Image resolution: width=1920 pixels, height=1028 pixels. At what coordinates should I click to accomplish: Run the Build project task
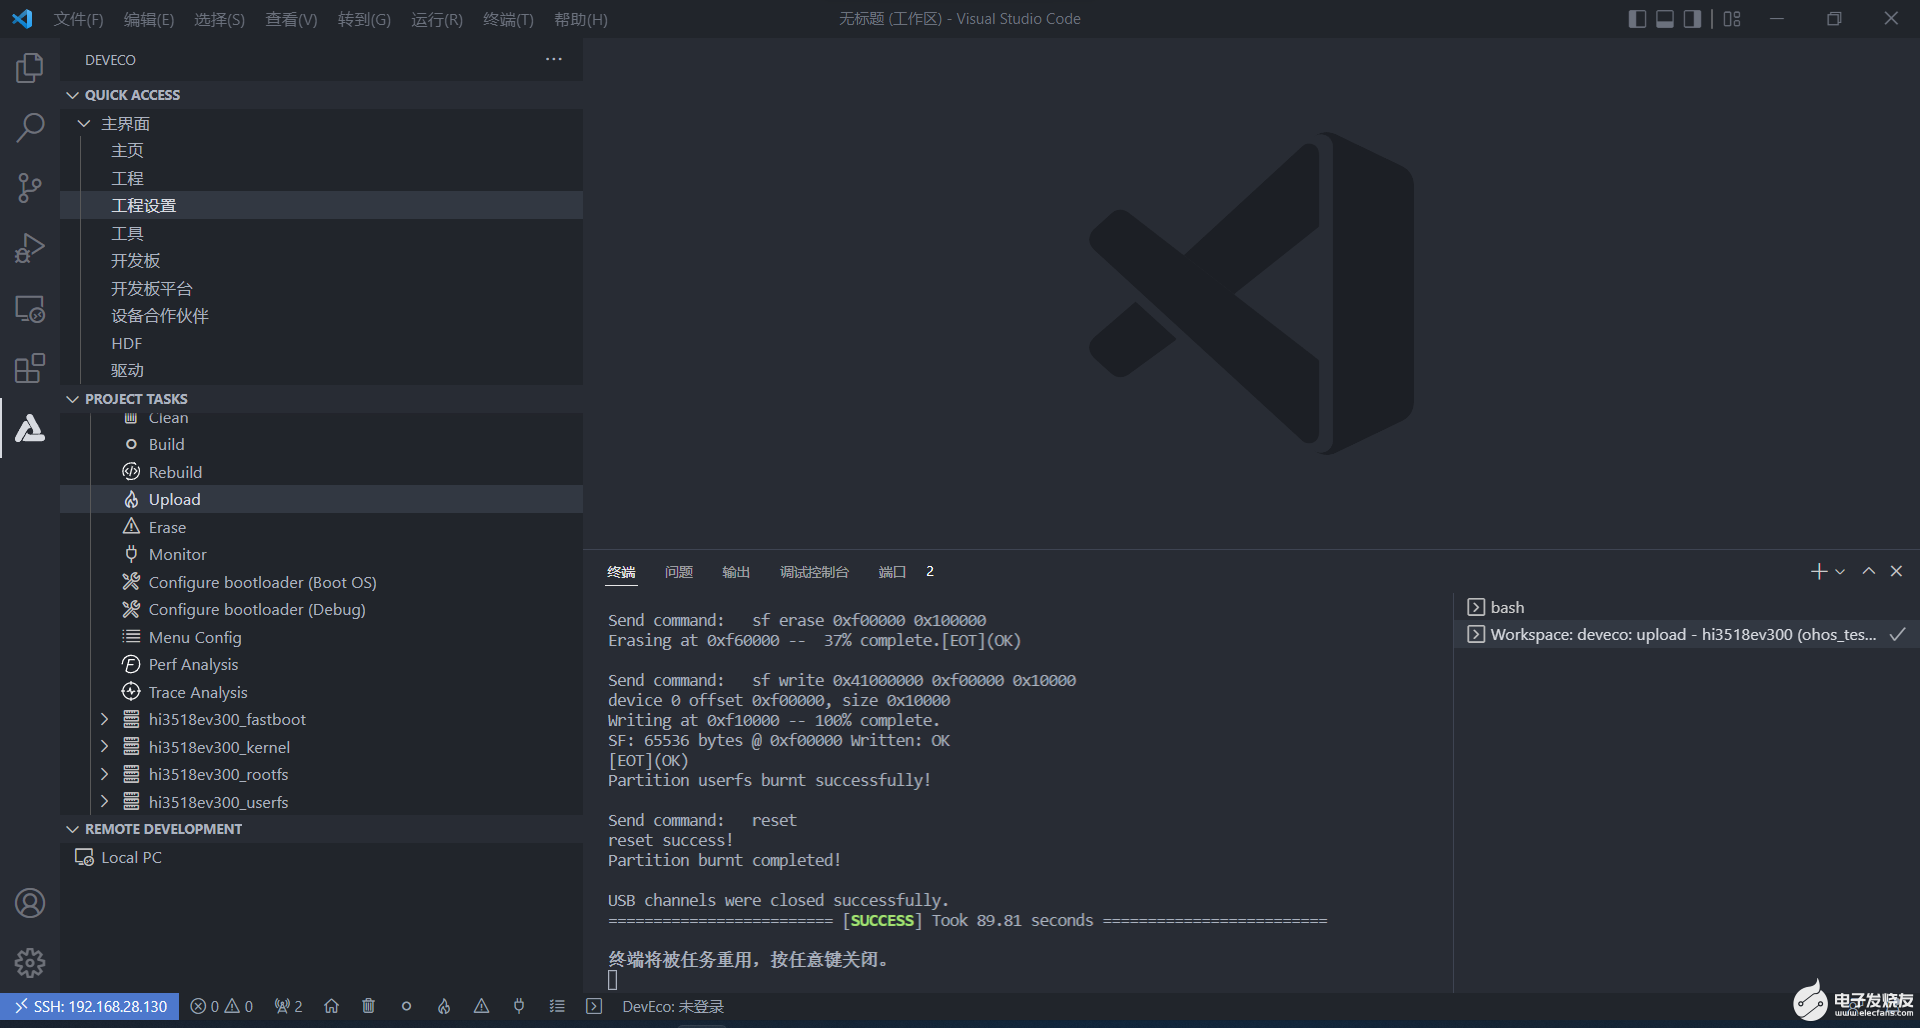[321, 444]
